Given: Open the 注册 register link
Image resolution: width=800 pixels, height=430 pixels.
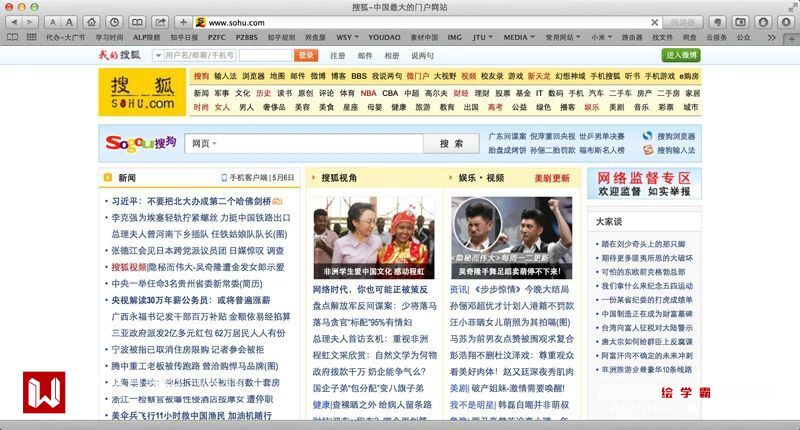Looking at the screenshot, I should point(337,56).
